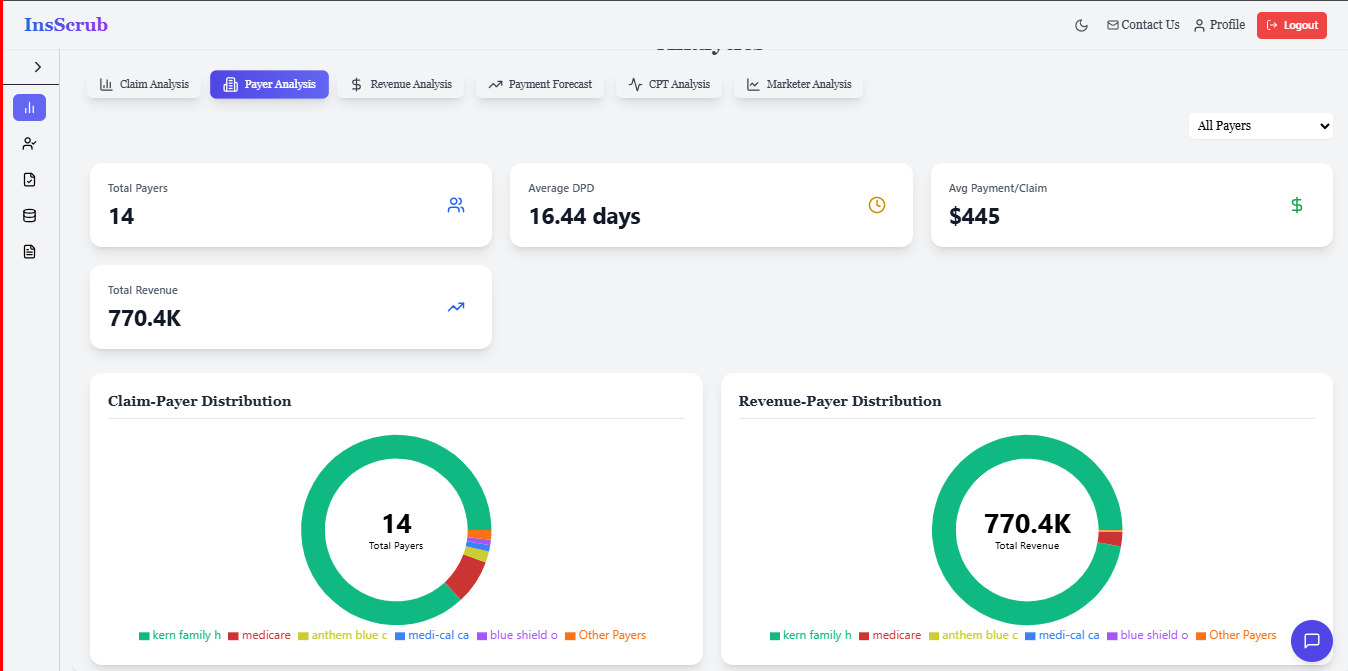Viewport: 1348px width, 671px height.
Task: Toggle dark mode with the moon icon
Action: pos(1081,25)
